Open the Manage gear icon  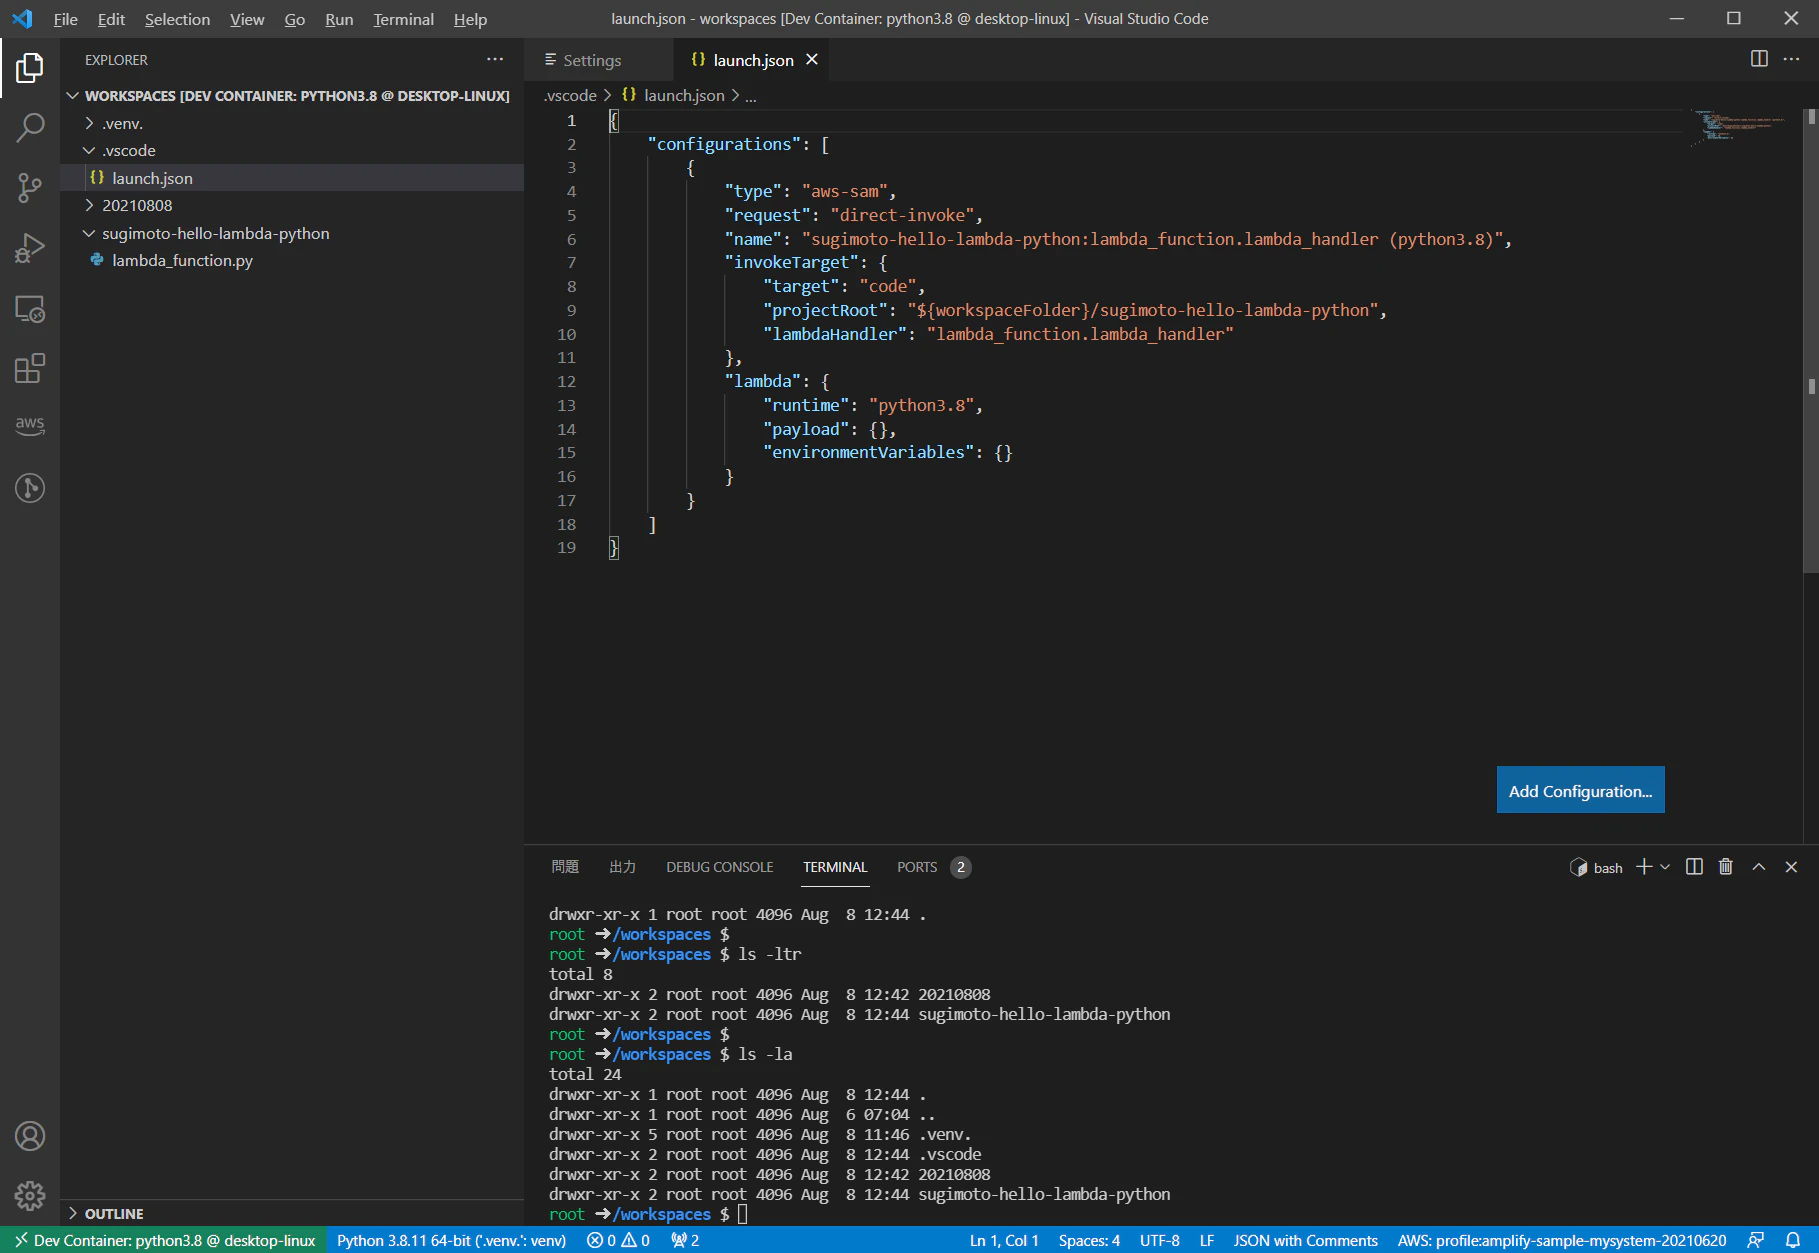point(30,1195)
